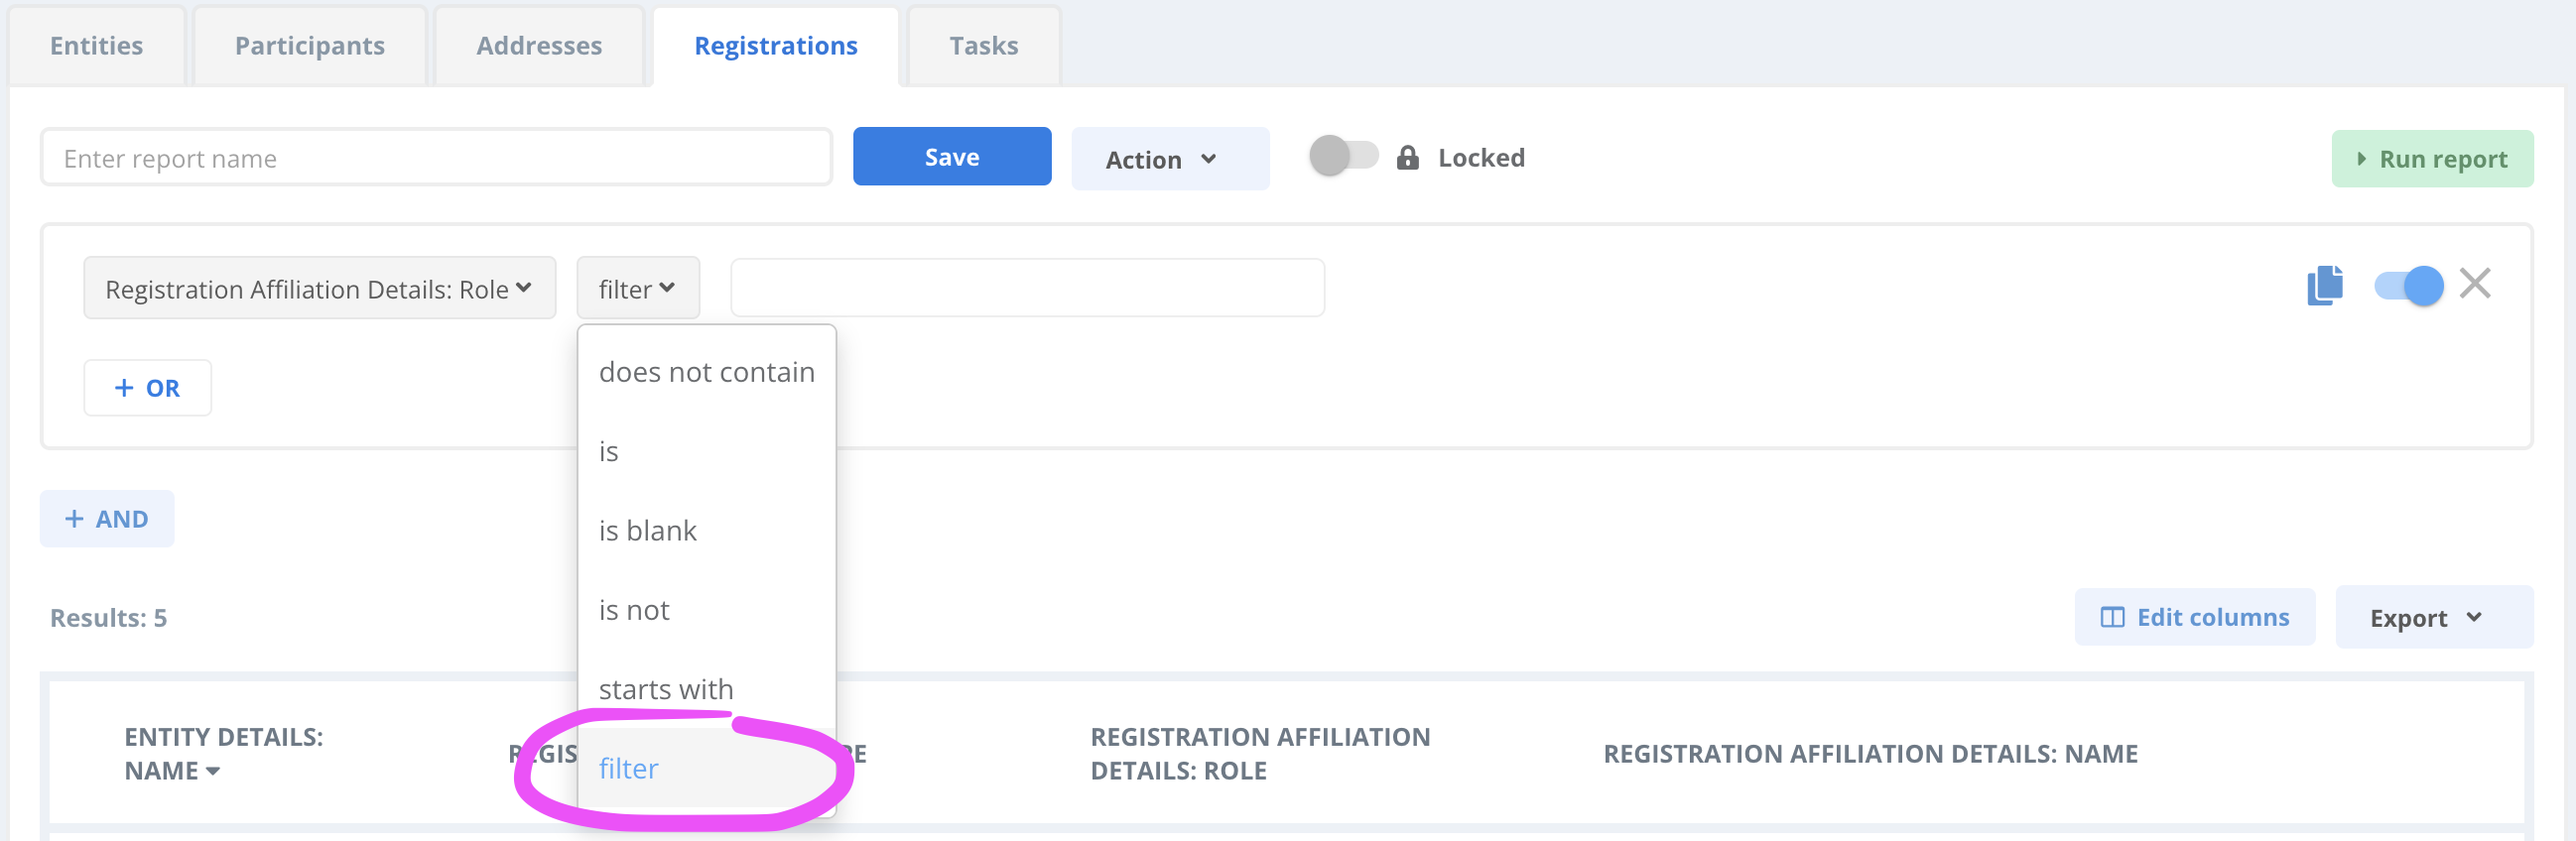
Task: Collapse the filter operator dropdown
Action: pos(637,289)
